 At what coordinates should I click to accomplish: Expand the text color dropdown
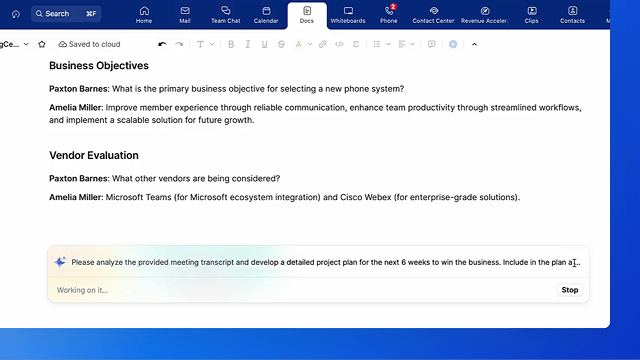point(310,44)
